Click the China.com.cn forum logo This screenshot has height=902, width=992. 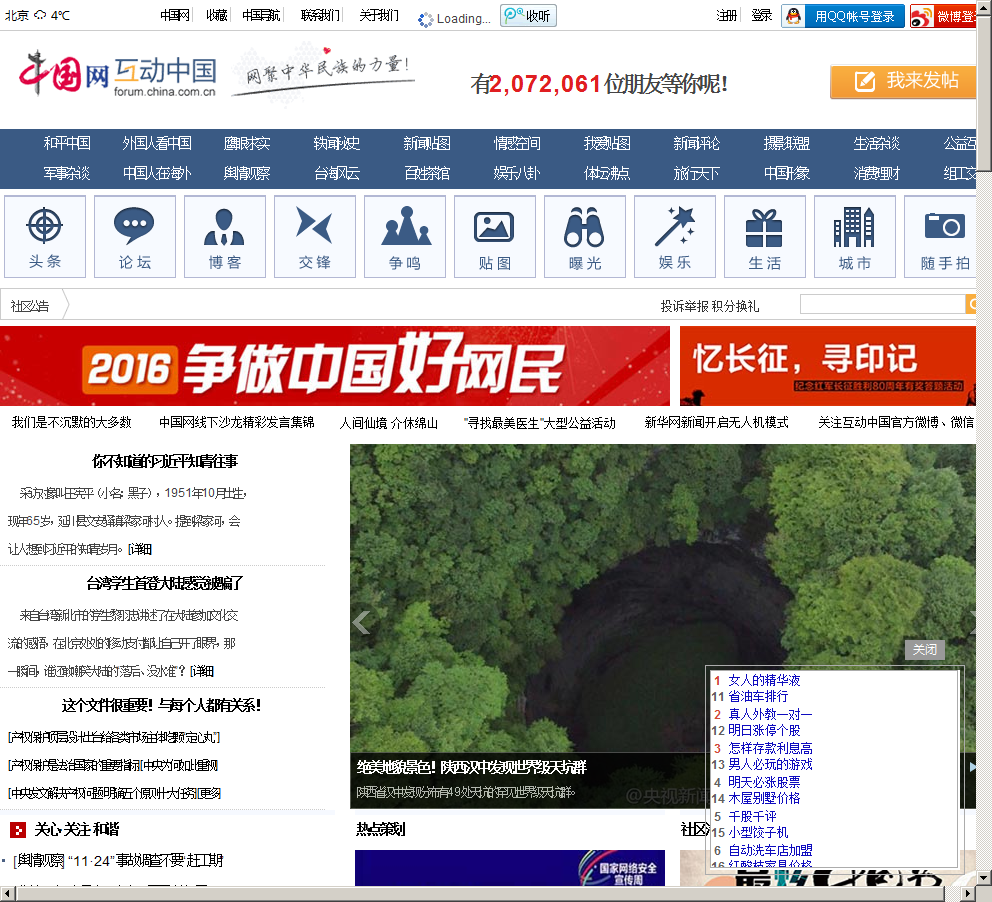tap(118, 75)
